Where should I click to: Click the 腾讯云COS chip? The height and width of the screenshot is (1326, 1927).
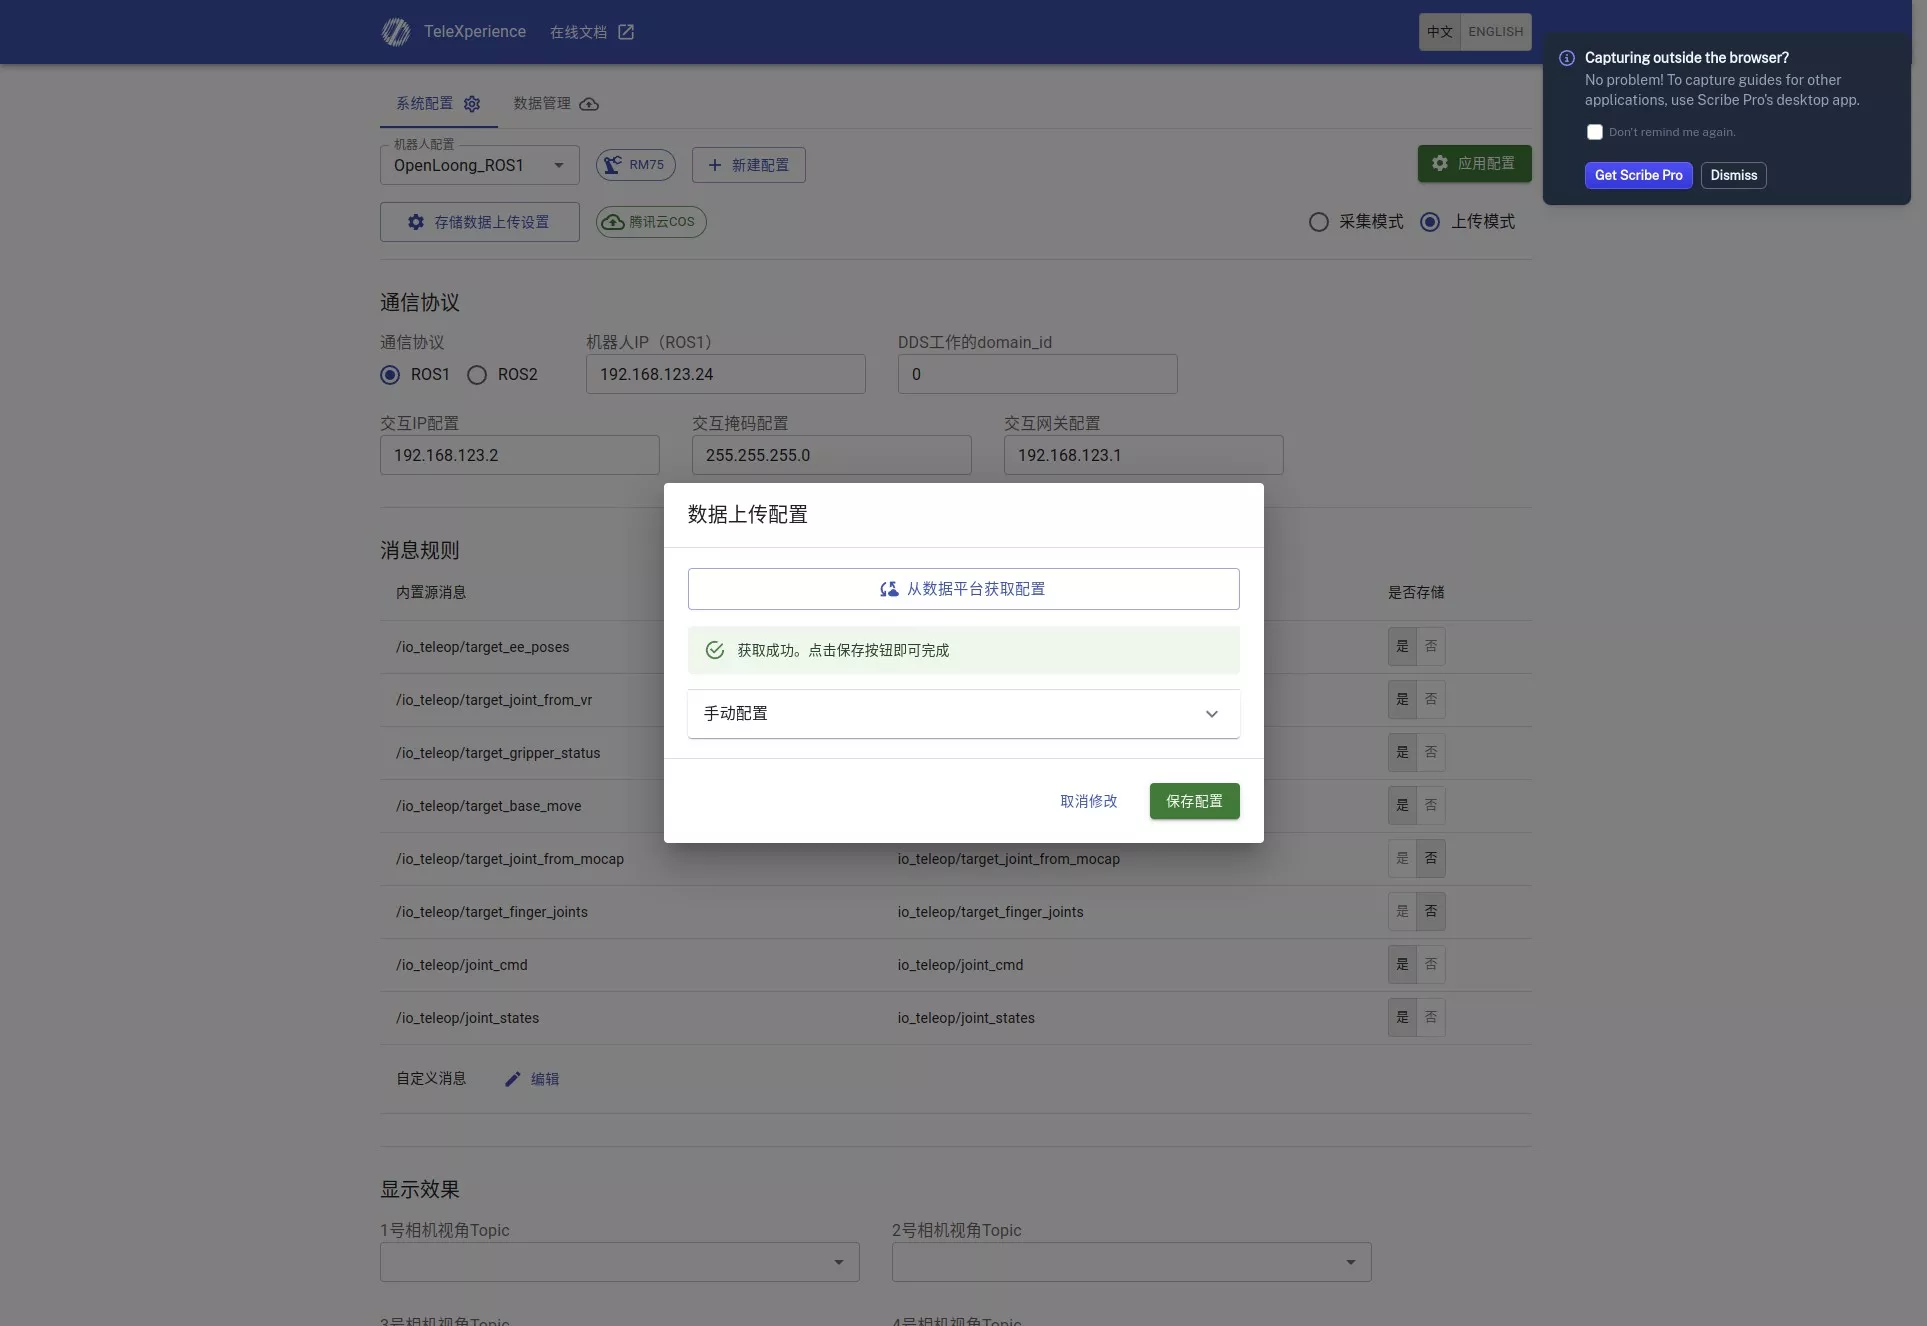[x=651, y=222]
